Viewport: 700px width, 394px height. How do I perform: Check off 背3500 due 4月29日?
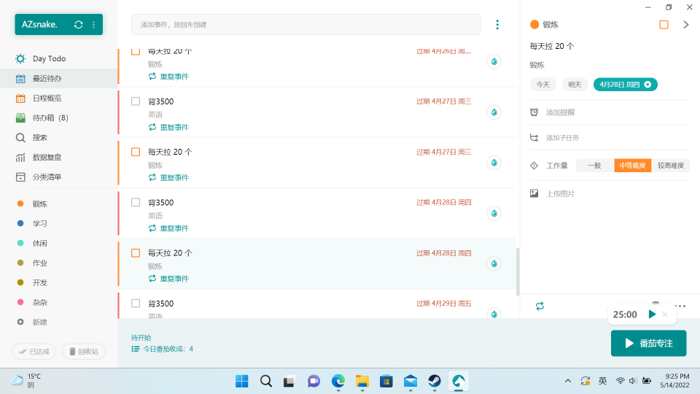[x=136, y=303]
